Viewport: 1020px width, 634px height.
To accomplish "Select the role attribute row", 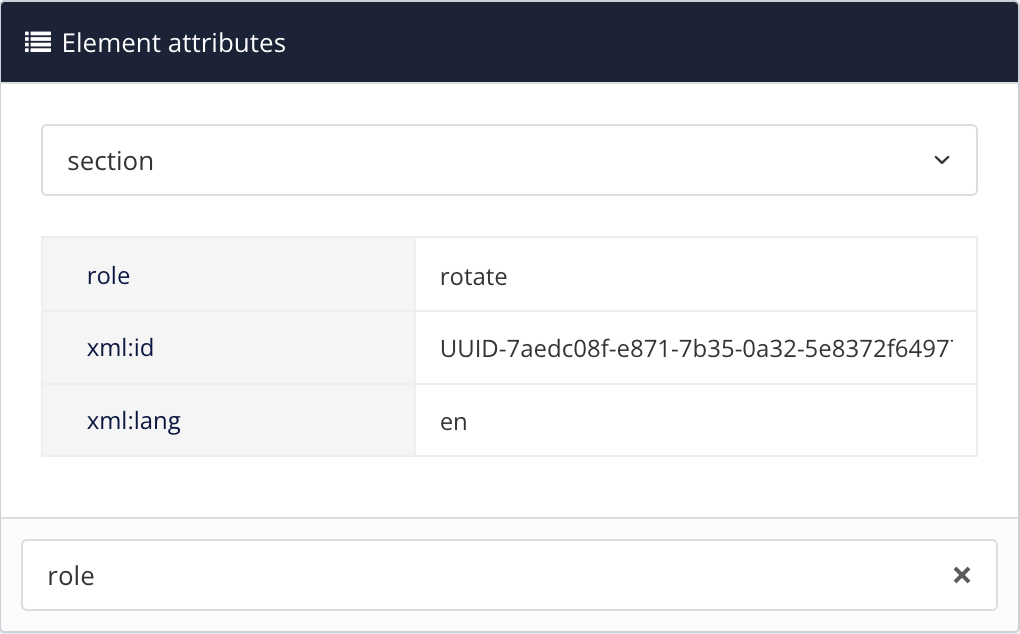I will point(108,275).
